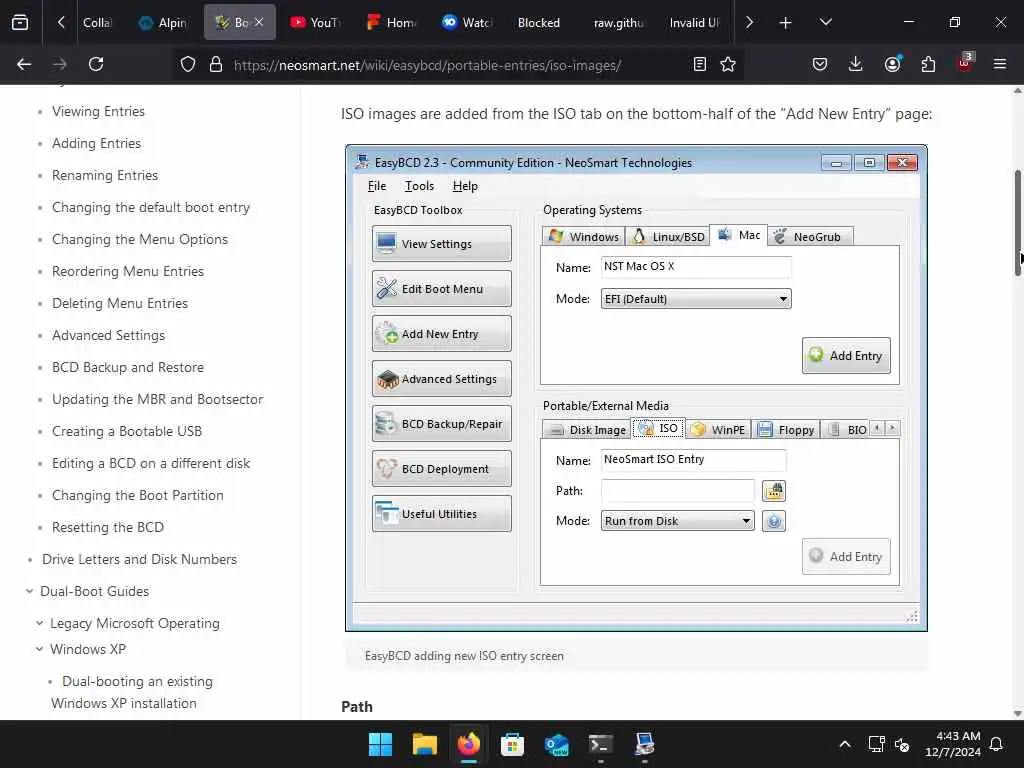Image resolution: width=1024 pixels, height=768 pixels.
Task: Switch to the Blocked tab
Action: [x=539, y=23]
